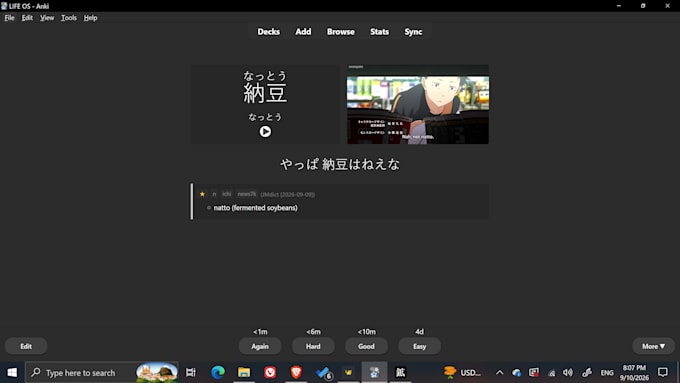Rate the card as Good
Viewport: 680px width, 383px height.
[x=366, y=346]
